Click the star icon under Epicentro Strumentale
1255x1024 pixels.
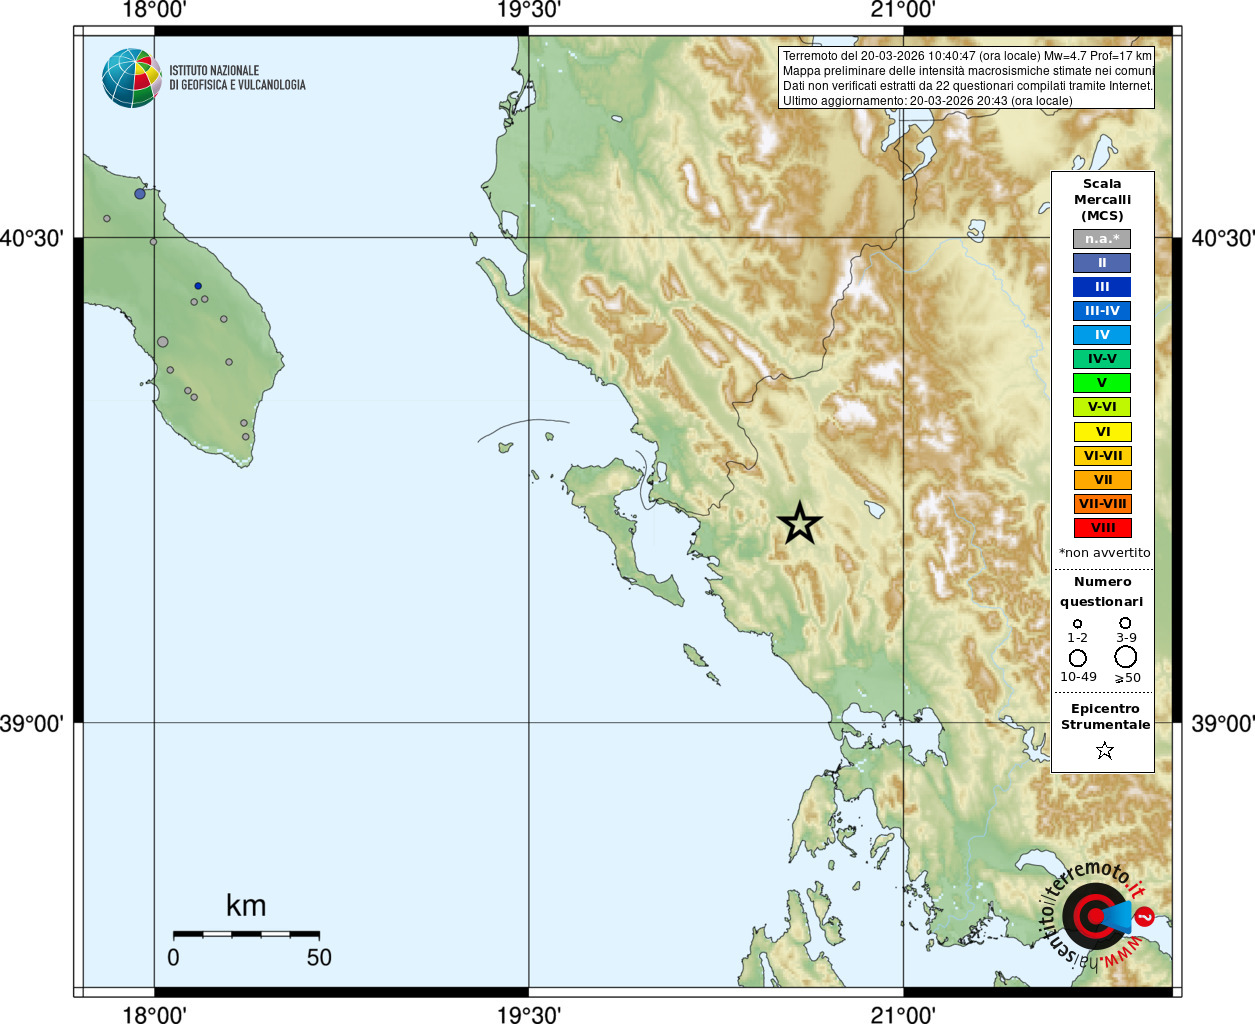1104,750
